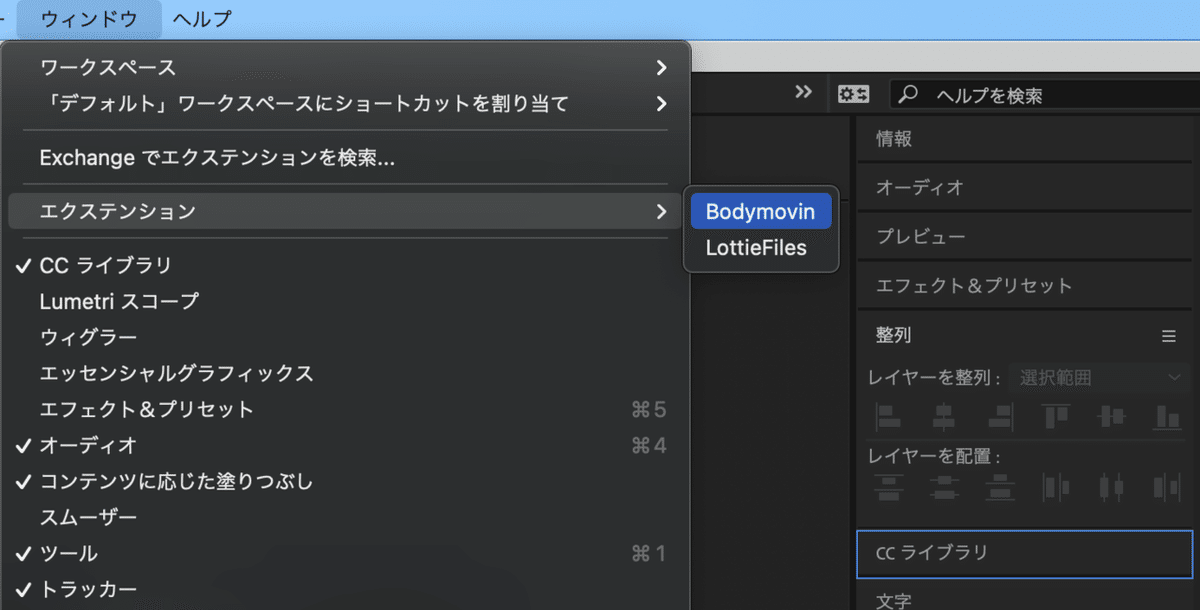Distribute layers by vertical centers icon
Image resolution: width=1200 pixels, height=610 pixels.
[943, 487]
